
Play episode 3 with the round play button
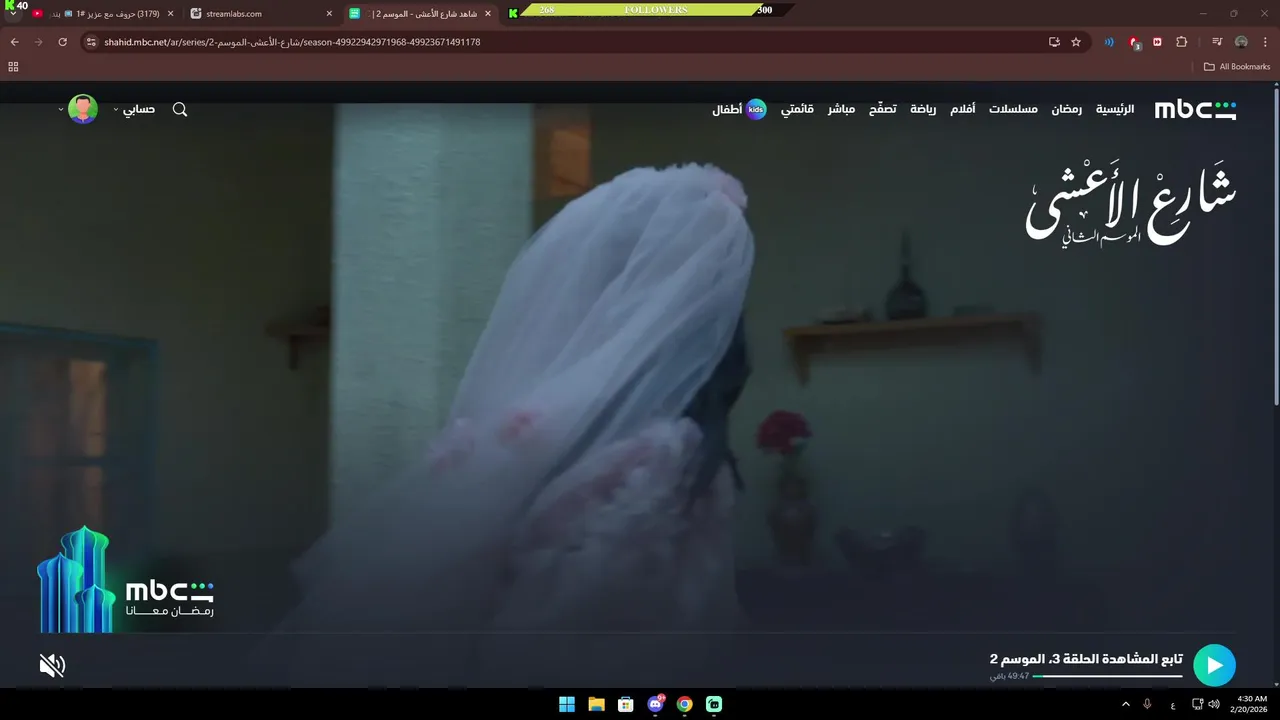1214,665
